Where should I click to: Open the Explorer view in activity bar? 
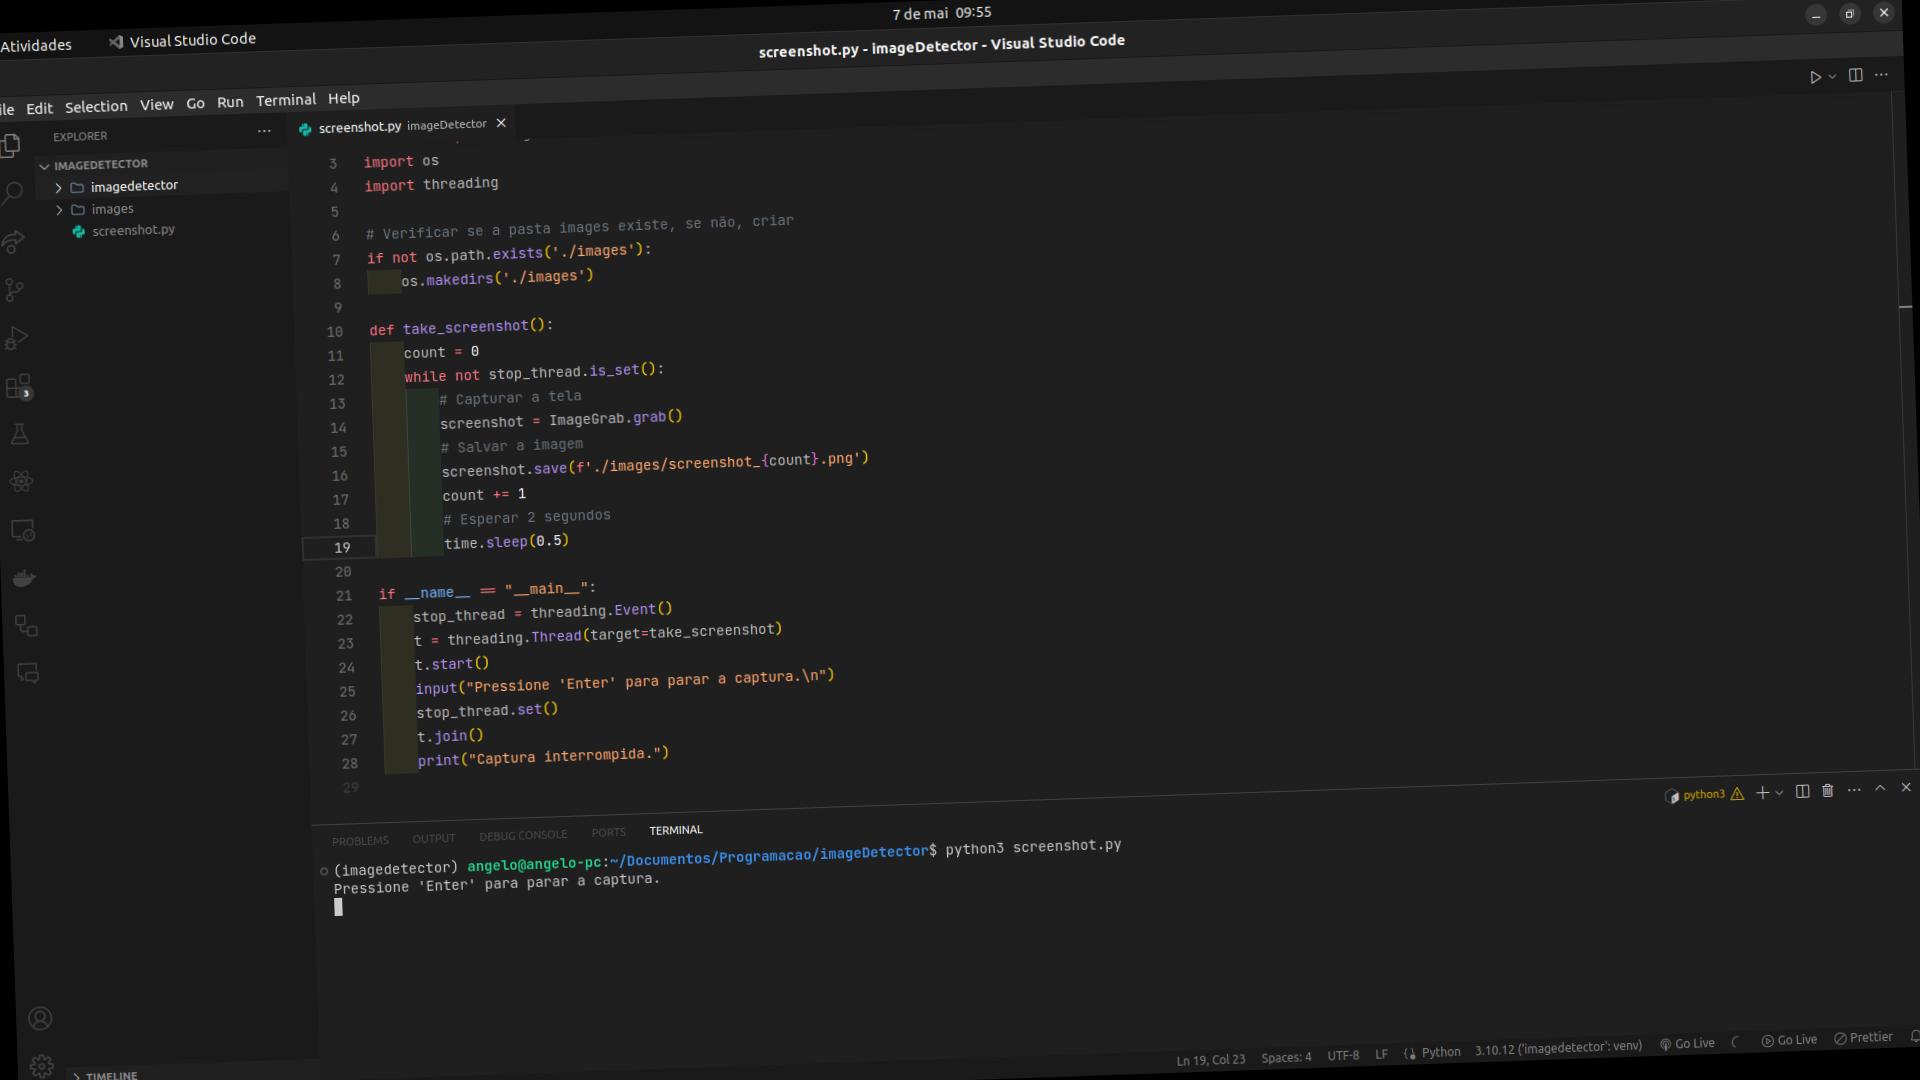click(x=10, y=146)
